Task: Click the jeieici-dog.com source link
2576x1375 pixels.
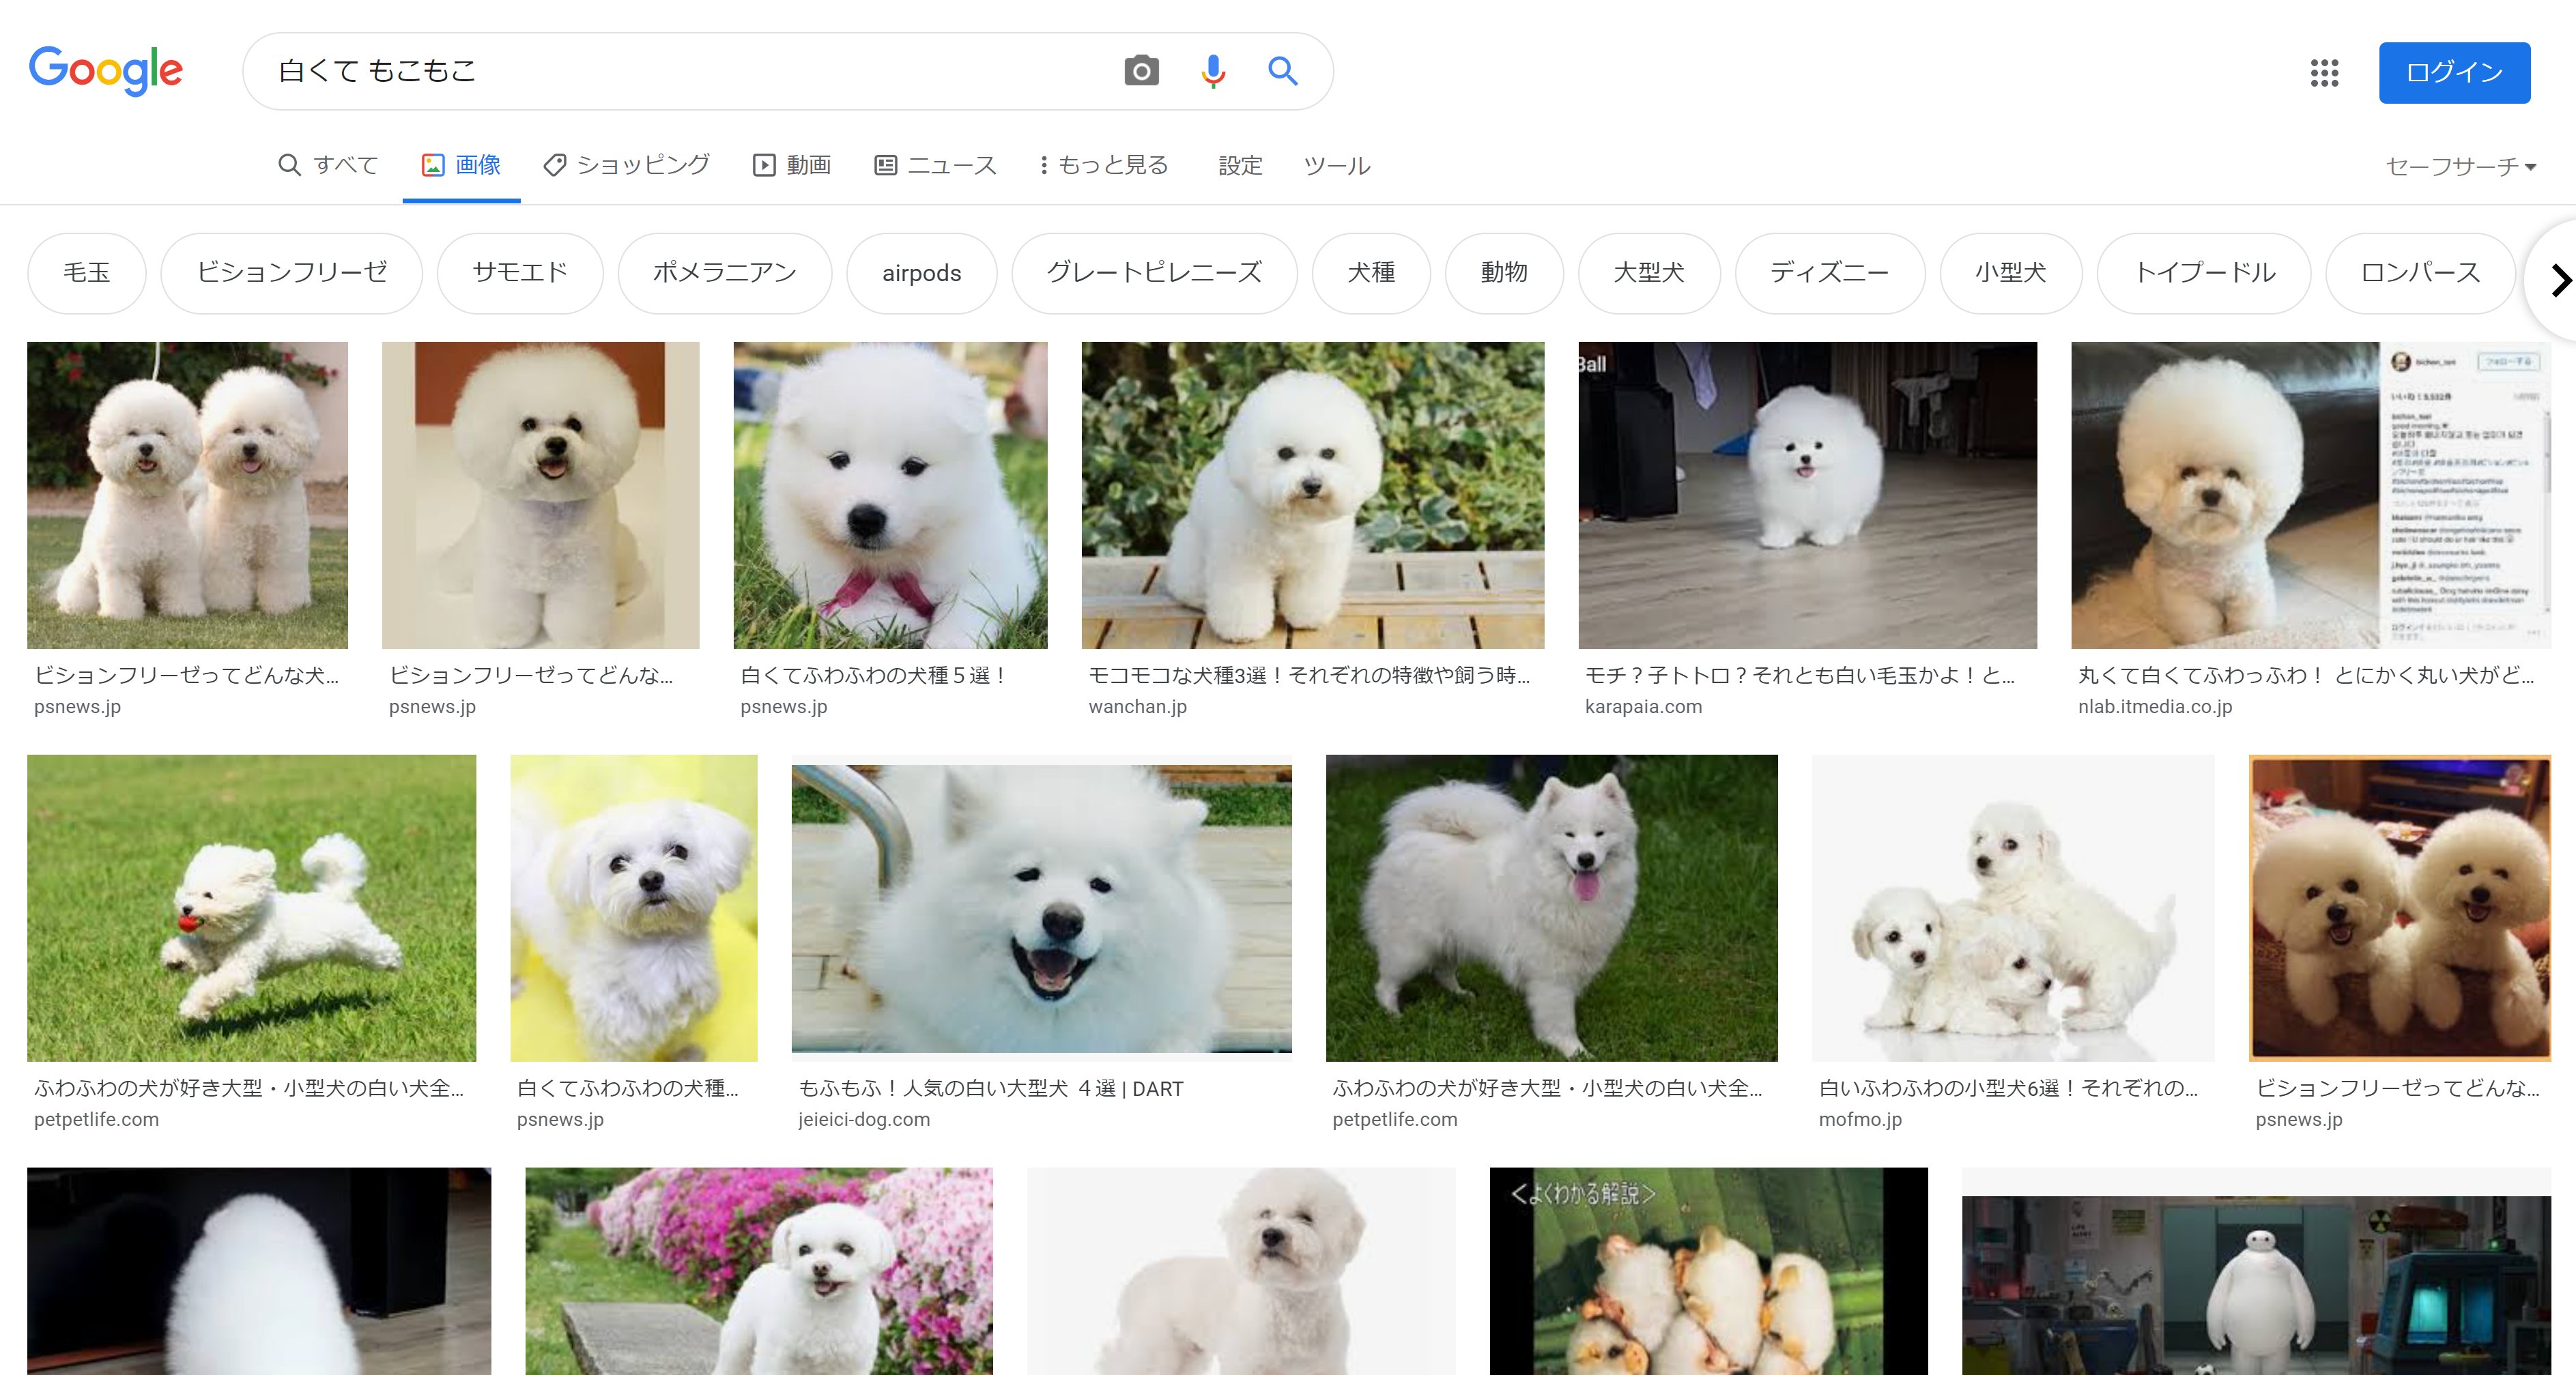Action: [x=864, y=1120]
